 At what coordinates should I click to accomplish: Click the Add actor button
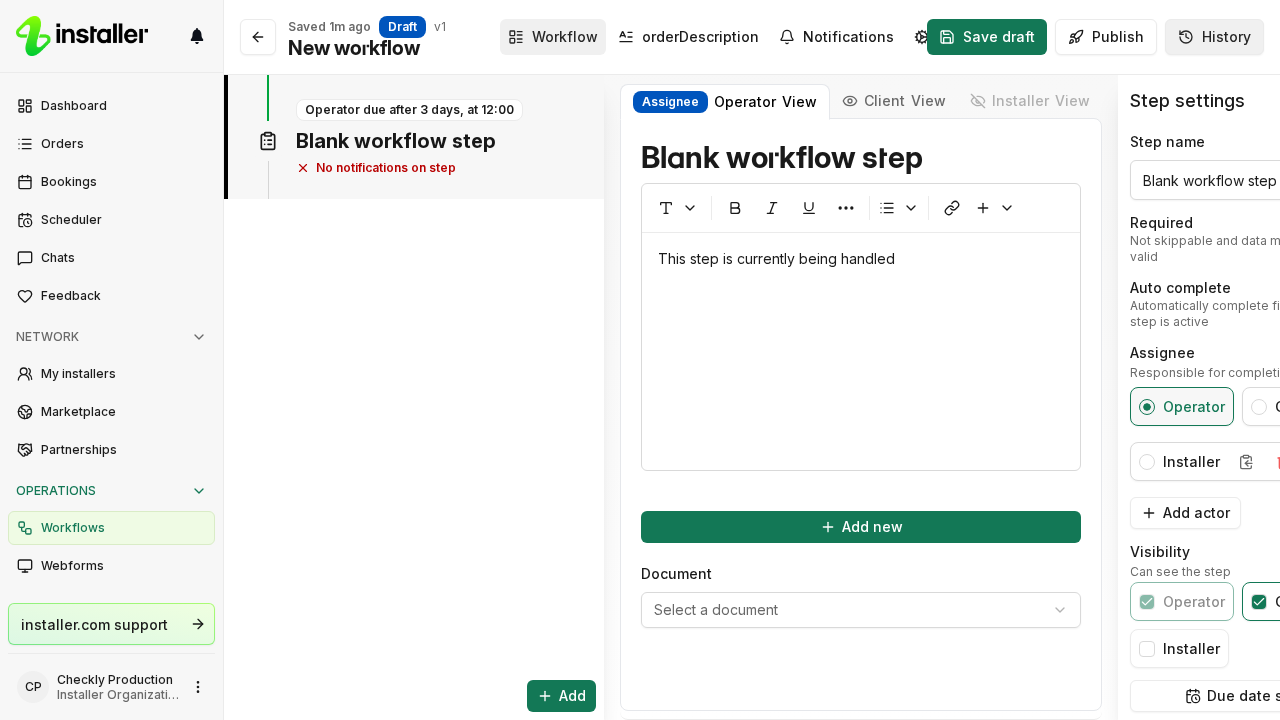pyautogui.click(x=1185, y=513)
